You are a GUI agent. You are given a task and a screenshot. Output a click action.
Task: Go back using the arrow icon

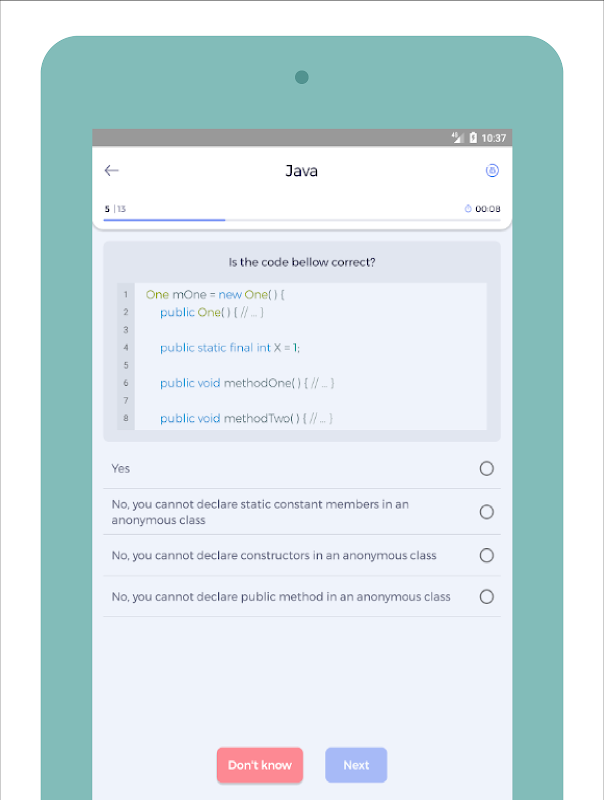pos(111,170)
